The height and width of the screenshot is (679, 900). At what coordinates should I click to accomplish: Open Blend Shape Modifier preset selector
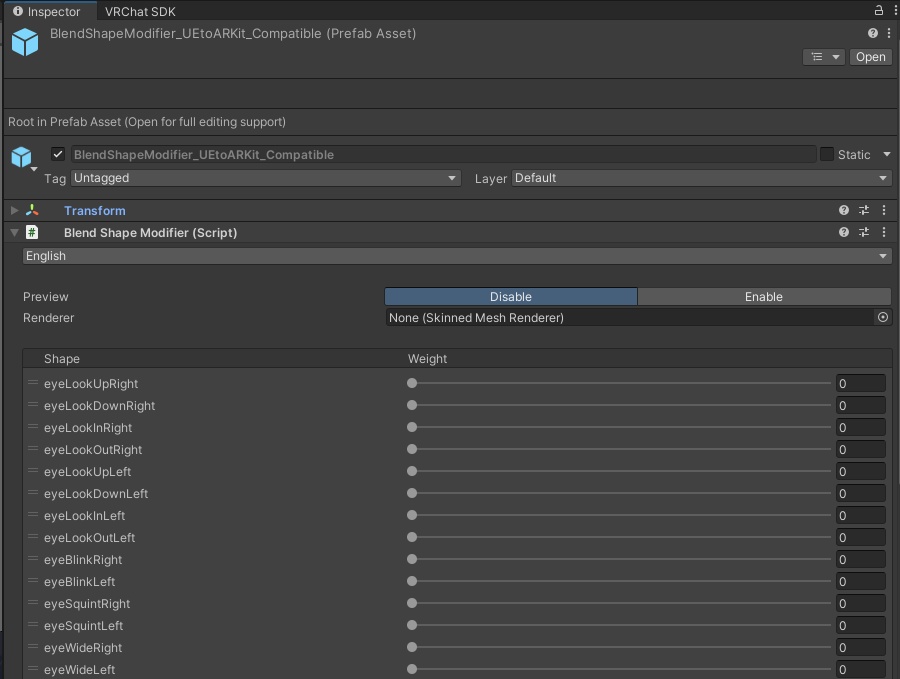point(864,232)
